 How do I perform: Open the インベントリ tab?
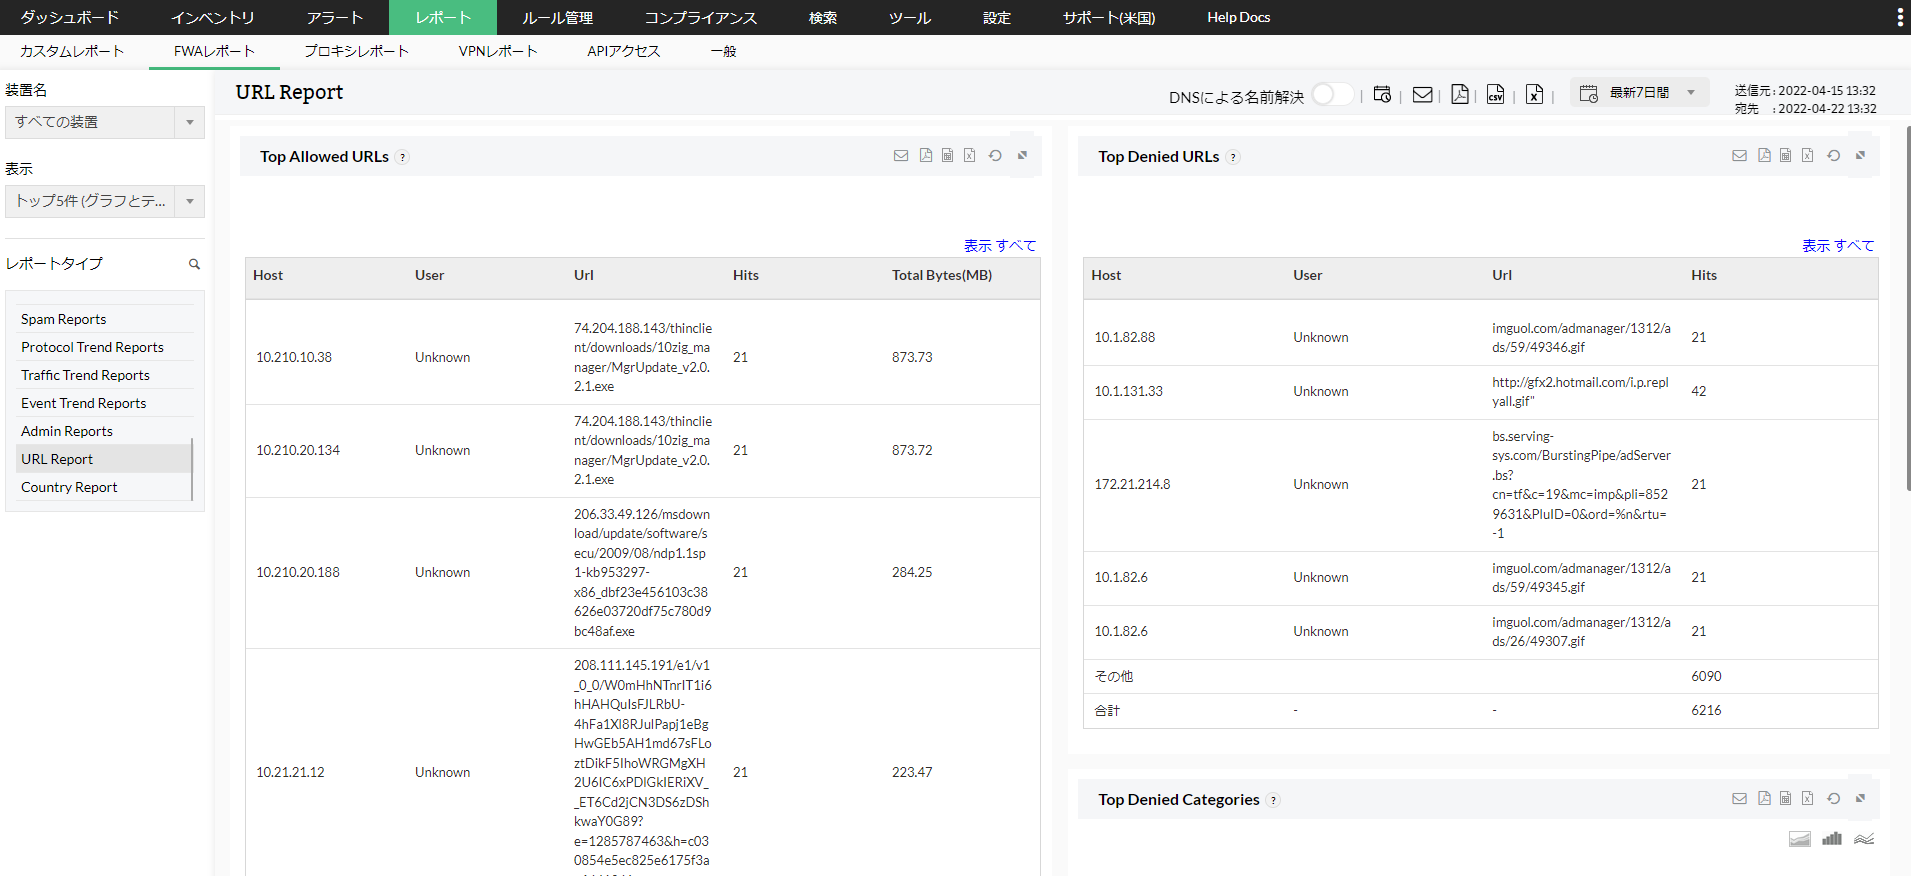(212, 17)
